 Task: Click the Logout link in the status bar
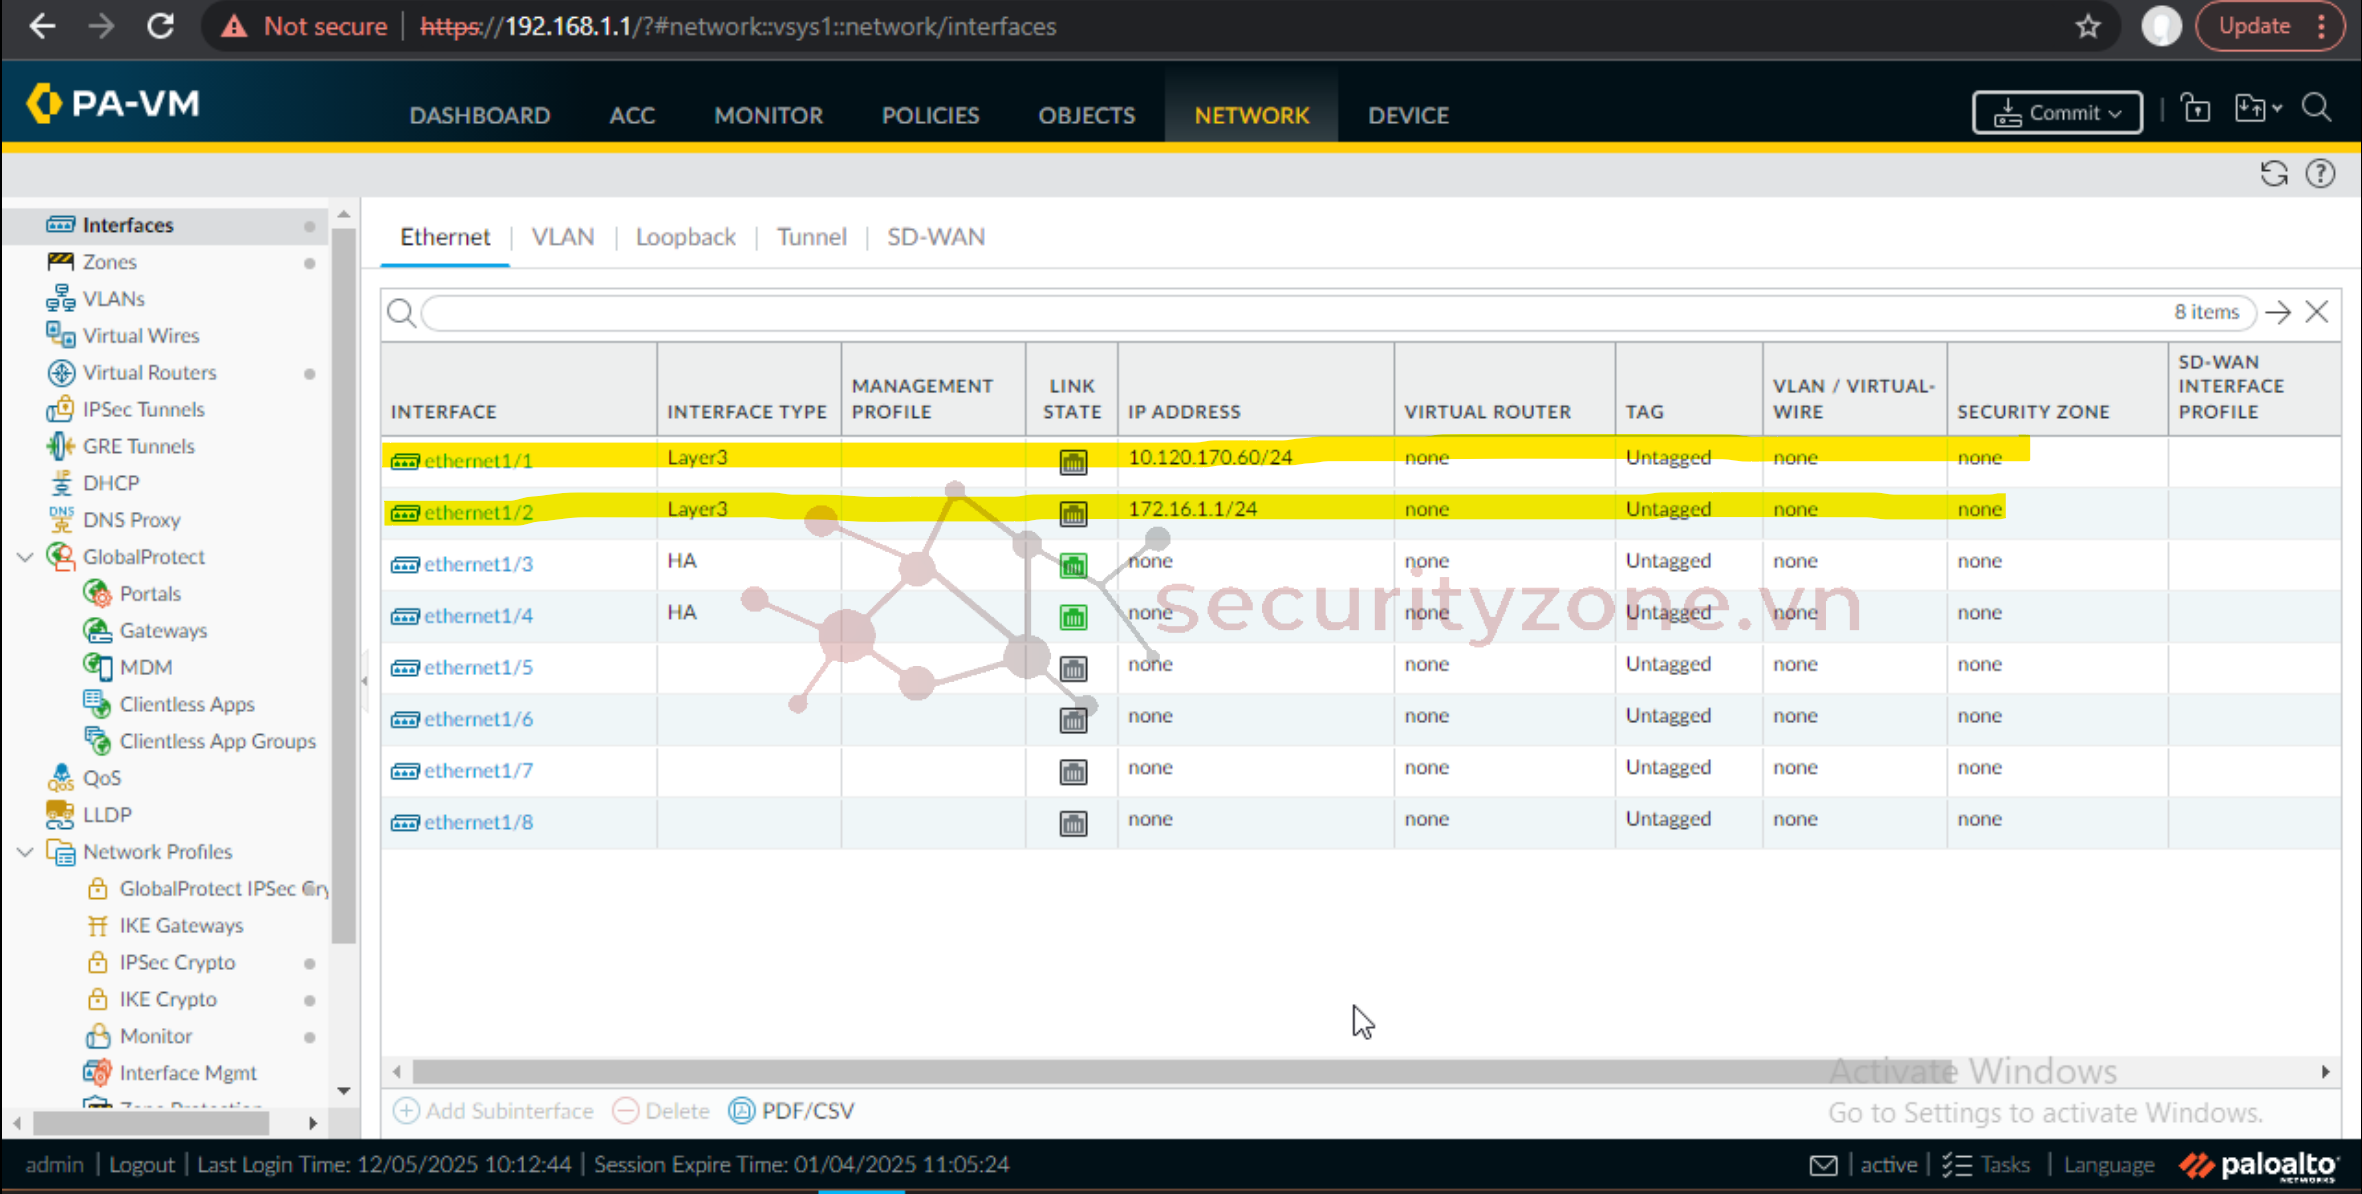pos(141,1165)
